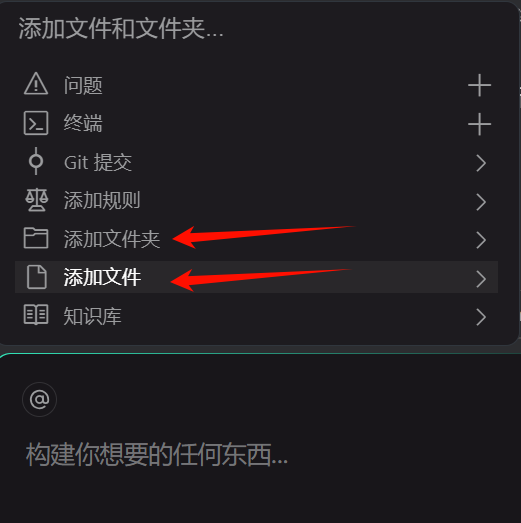The height and width of the screenshot is (523, 521).
Task: Focus the 添加文件和文件夹 search field
Action: pos(256,29)
